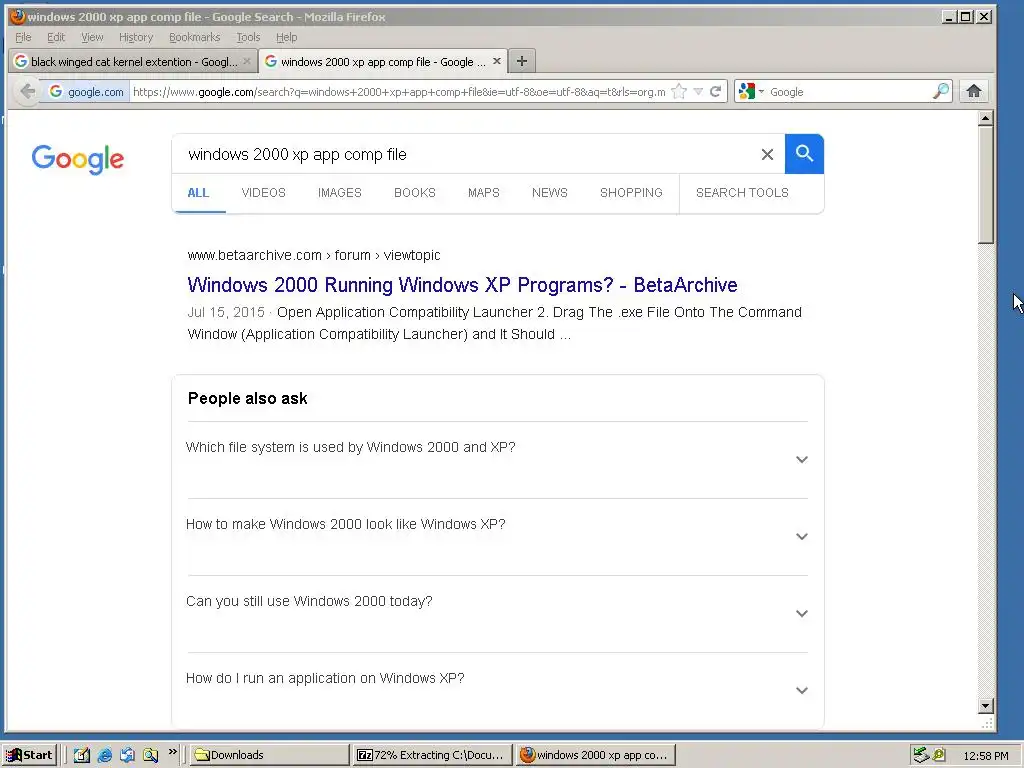Close the 'black winged cat kernel extention' tab
This screenshot has width=1024, height=768.
pos(247,61)
